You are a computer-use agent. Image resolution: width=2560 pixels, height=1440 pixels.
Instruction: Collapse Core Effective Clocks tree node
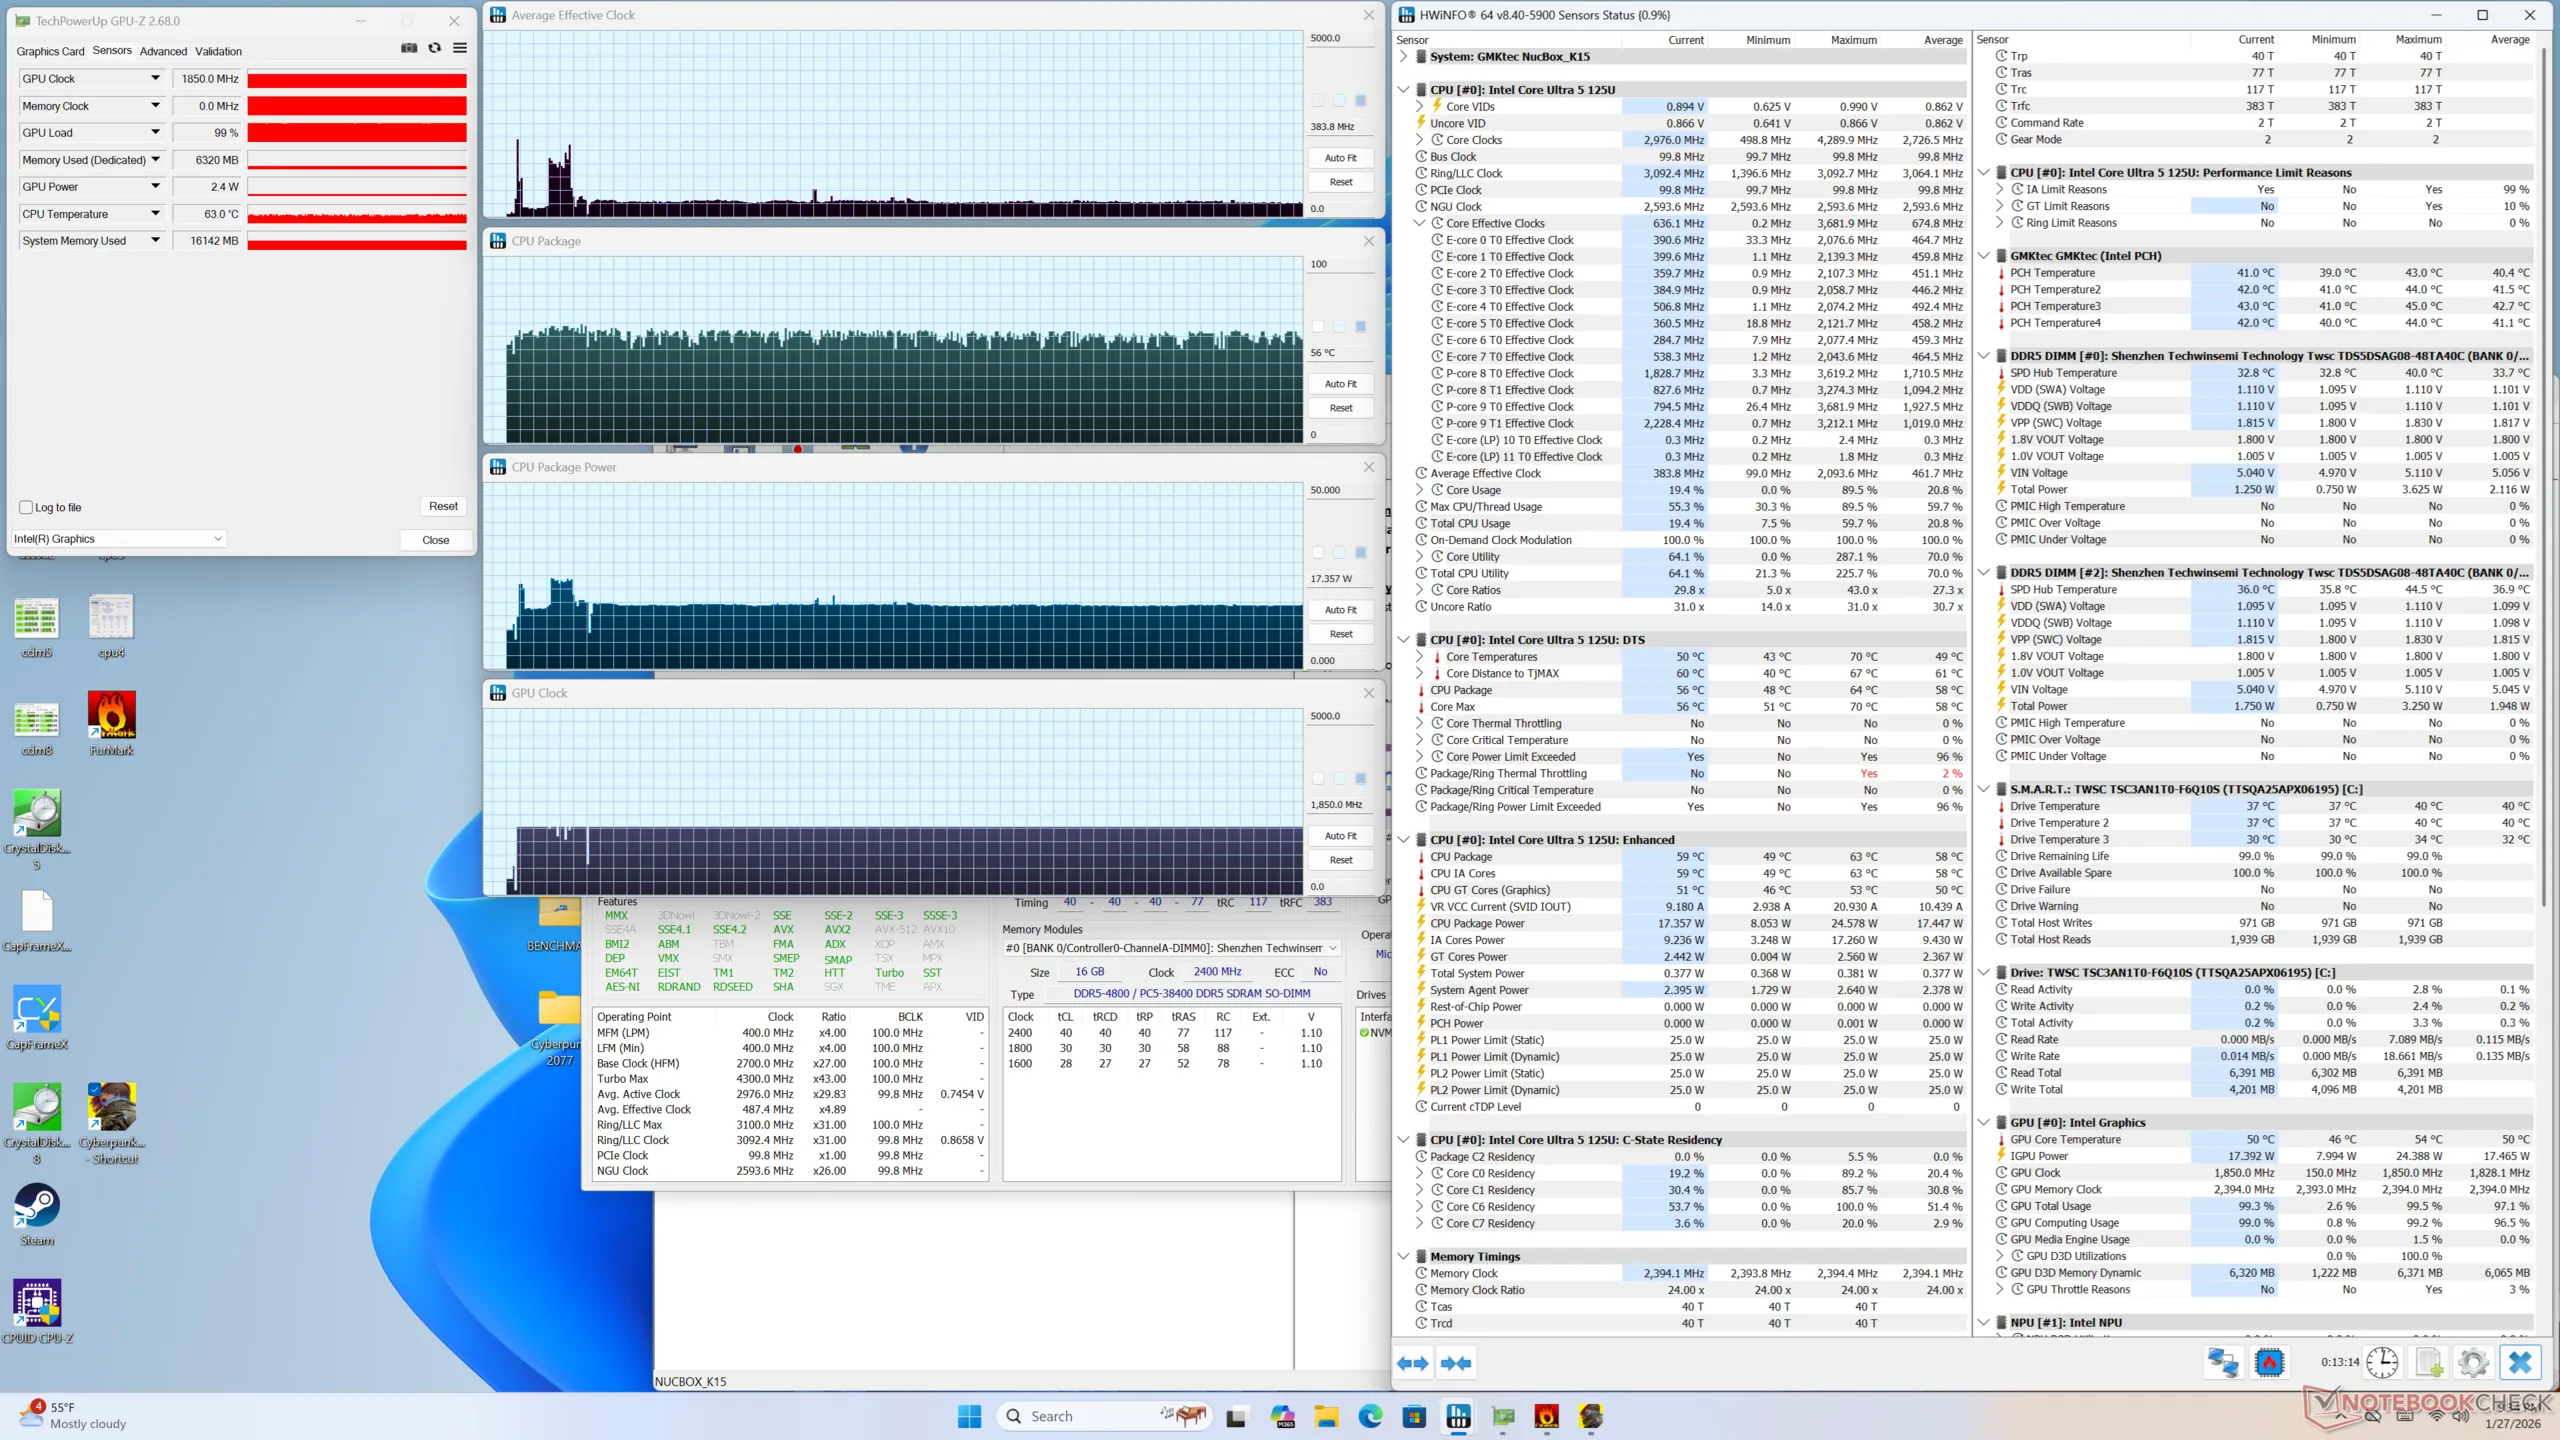(x=1419, y=223)
